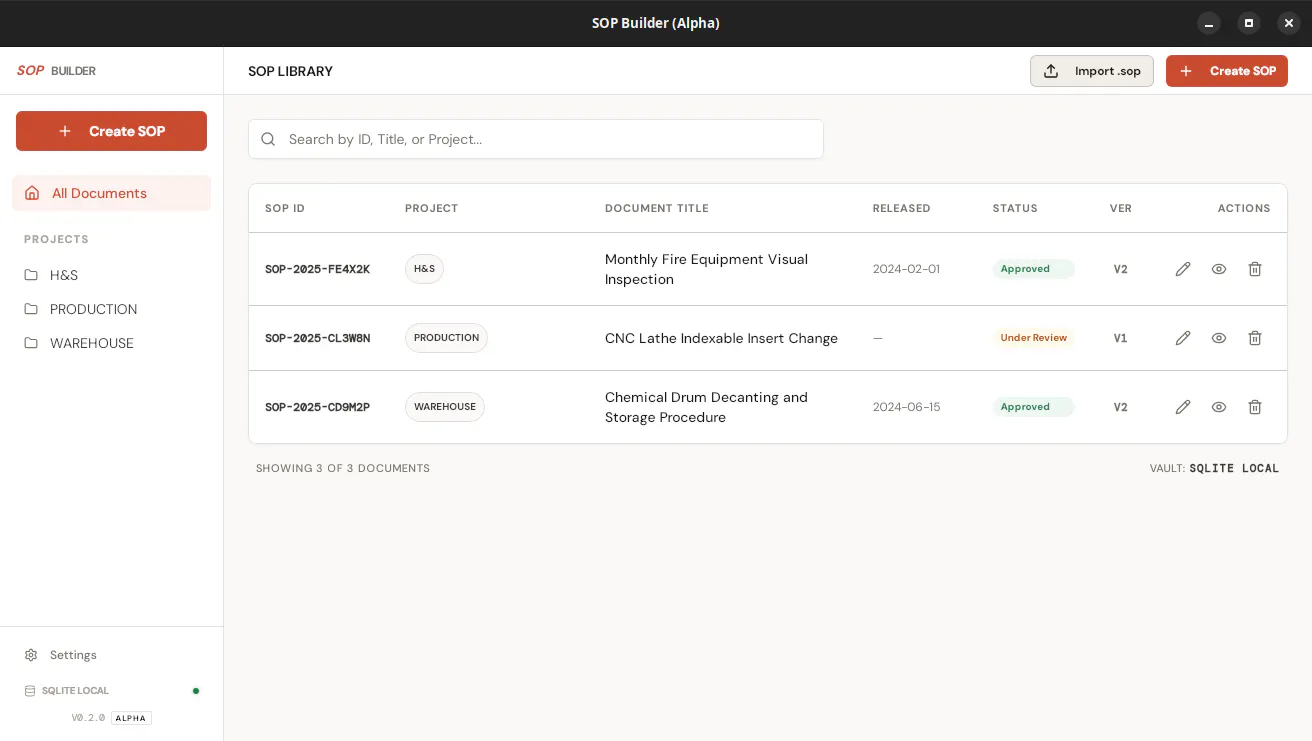Image resolution: width=1312 pixels, height=741 pixels.
Task: Click the folder icon beside WAREHOUSE
Action: [x=31, y=343]
